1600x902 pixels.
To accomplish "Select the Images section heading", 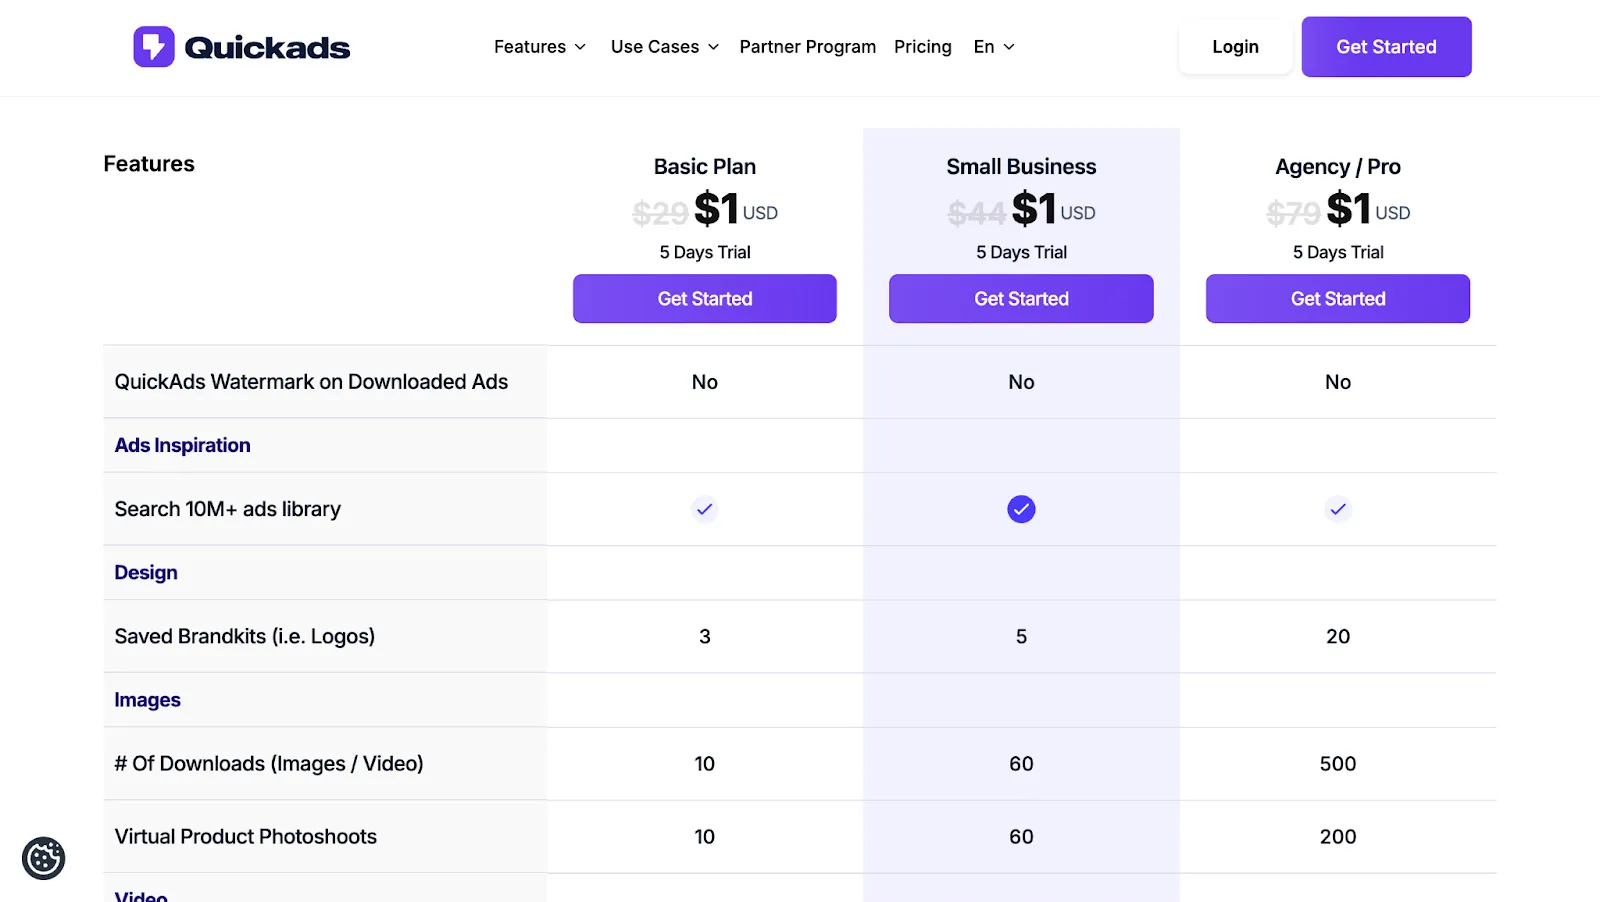I will coord(148,700).
